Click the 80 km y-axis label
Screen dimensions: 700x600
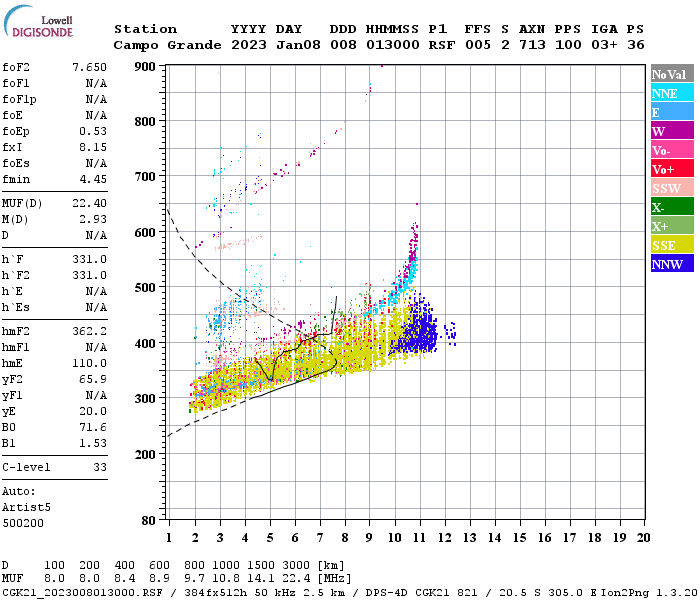tap(148, 520)
